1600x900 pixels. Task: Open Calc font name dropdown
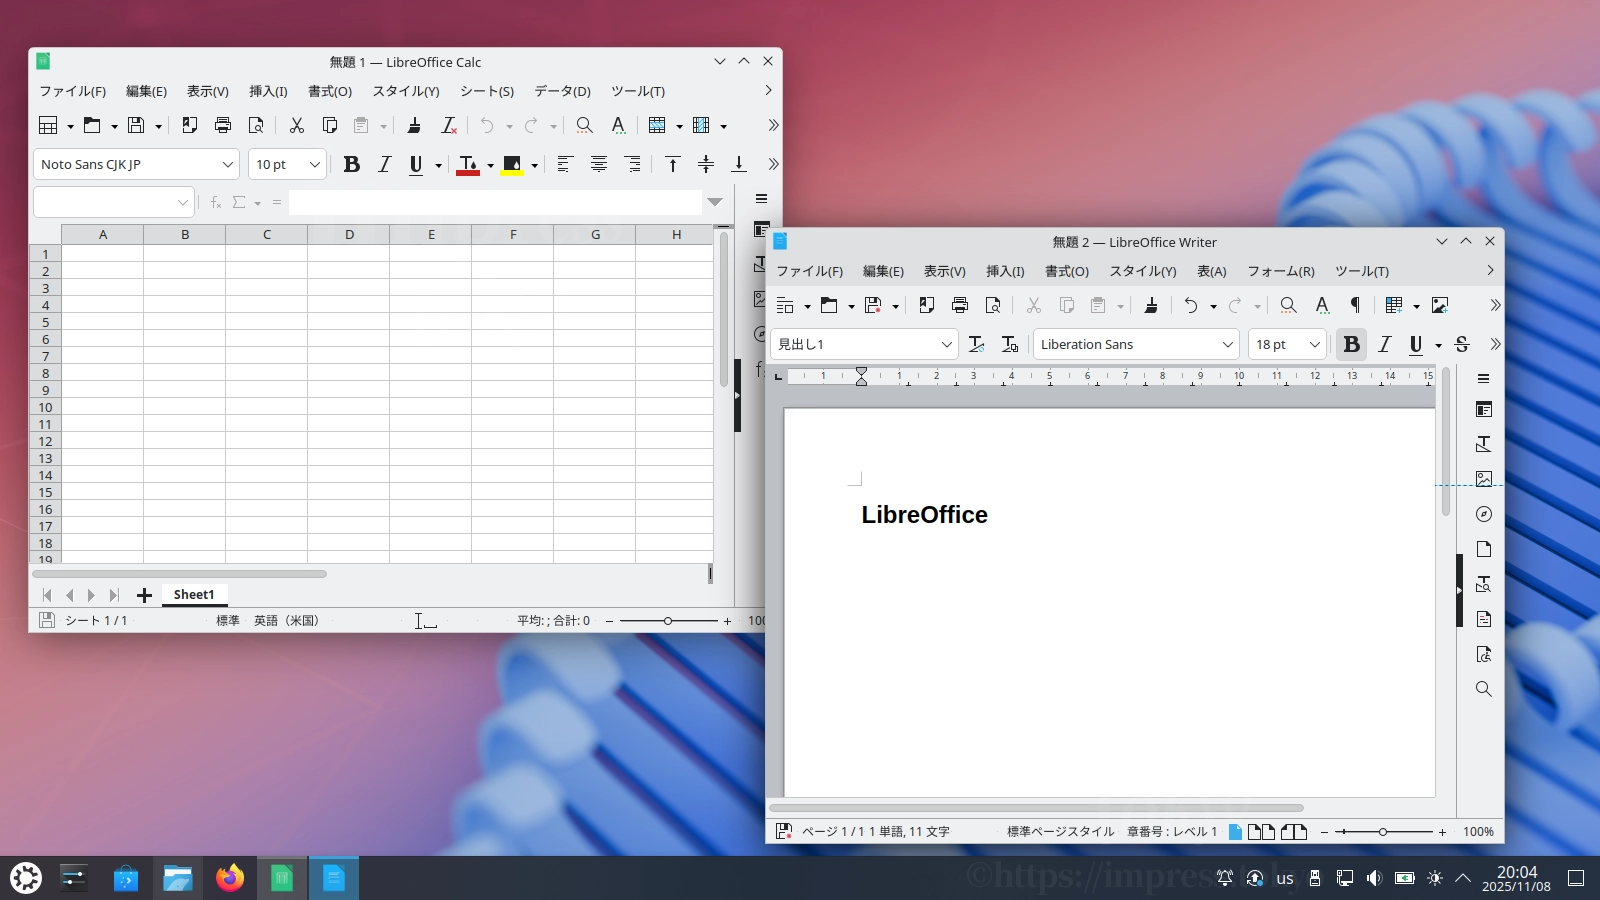click(227, 164)
